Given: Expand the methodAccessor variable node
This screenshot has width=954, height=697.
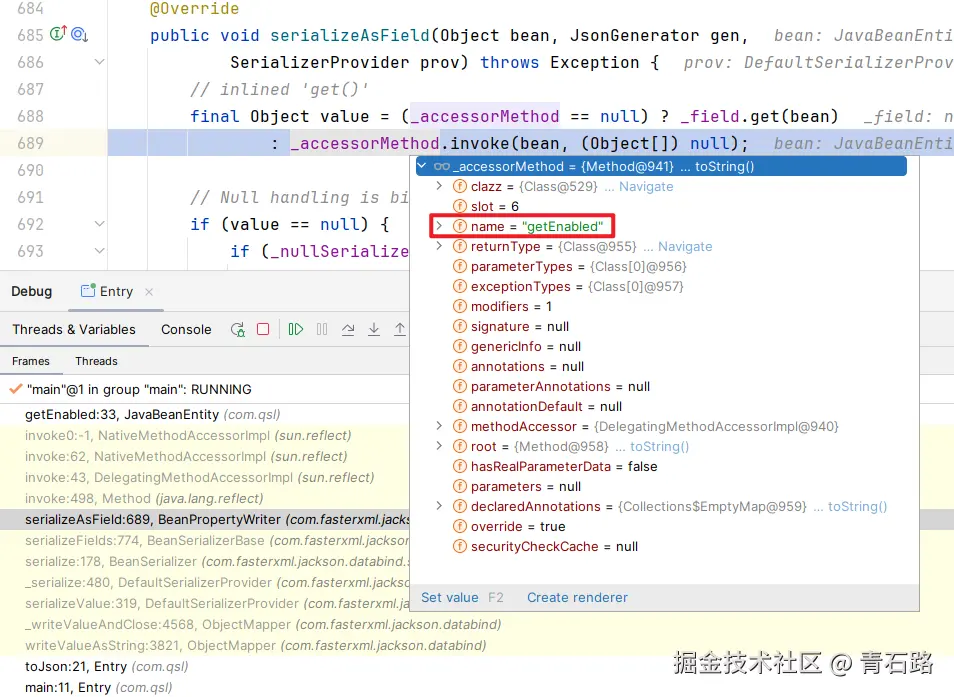Looking at the screenshot, I should point(438,426).
